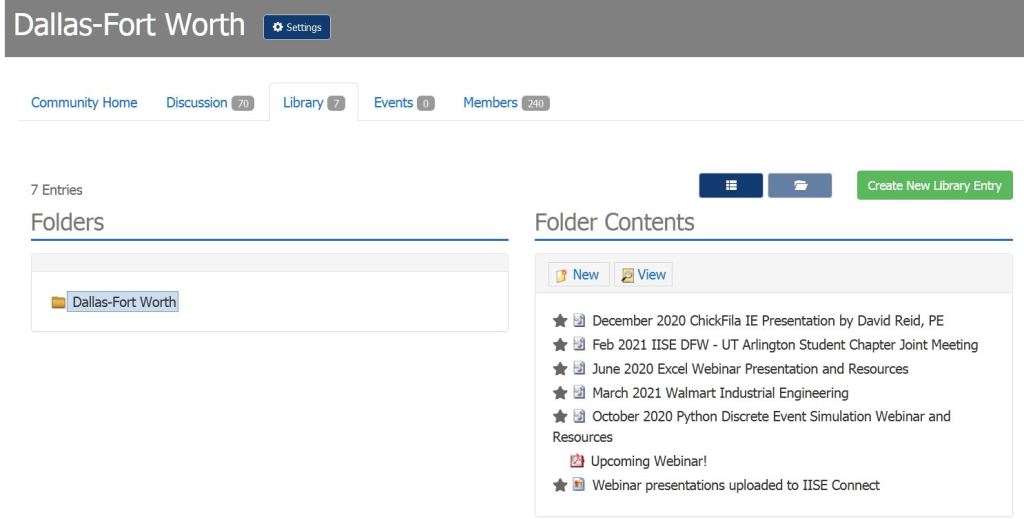Image resolution: width=1024 pixels, height=519 pixels.
Task: Click document icon for October 2020 Python entry
Action: (579, 416)
